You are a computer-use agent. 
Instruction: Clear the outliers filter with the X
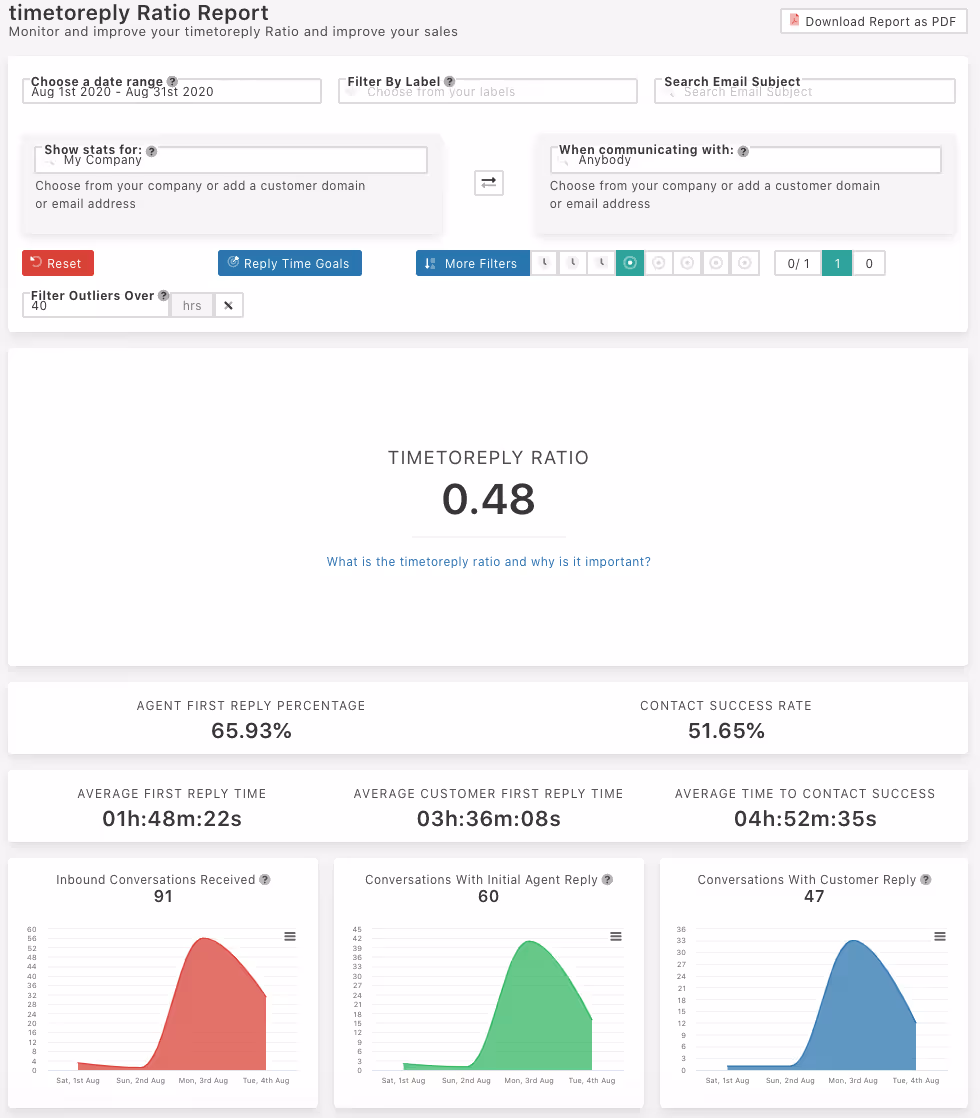tap(228, 305)
